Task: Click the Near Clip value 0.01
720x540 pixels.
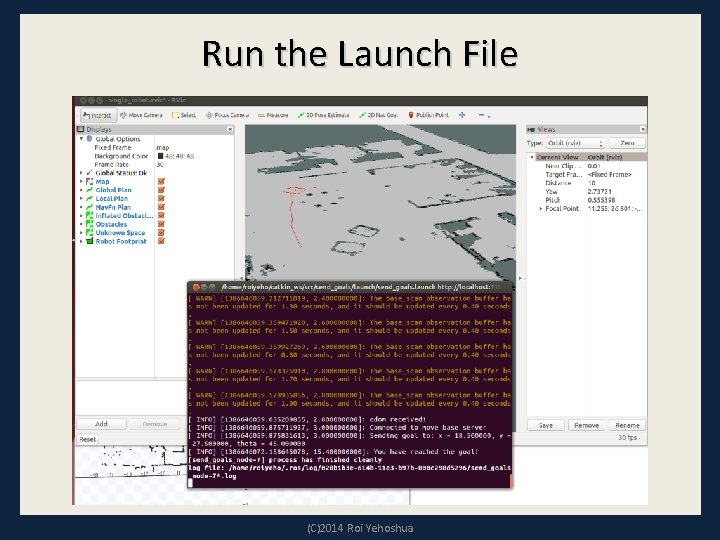Action: click(594, 166)
